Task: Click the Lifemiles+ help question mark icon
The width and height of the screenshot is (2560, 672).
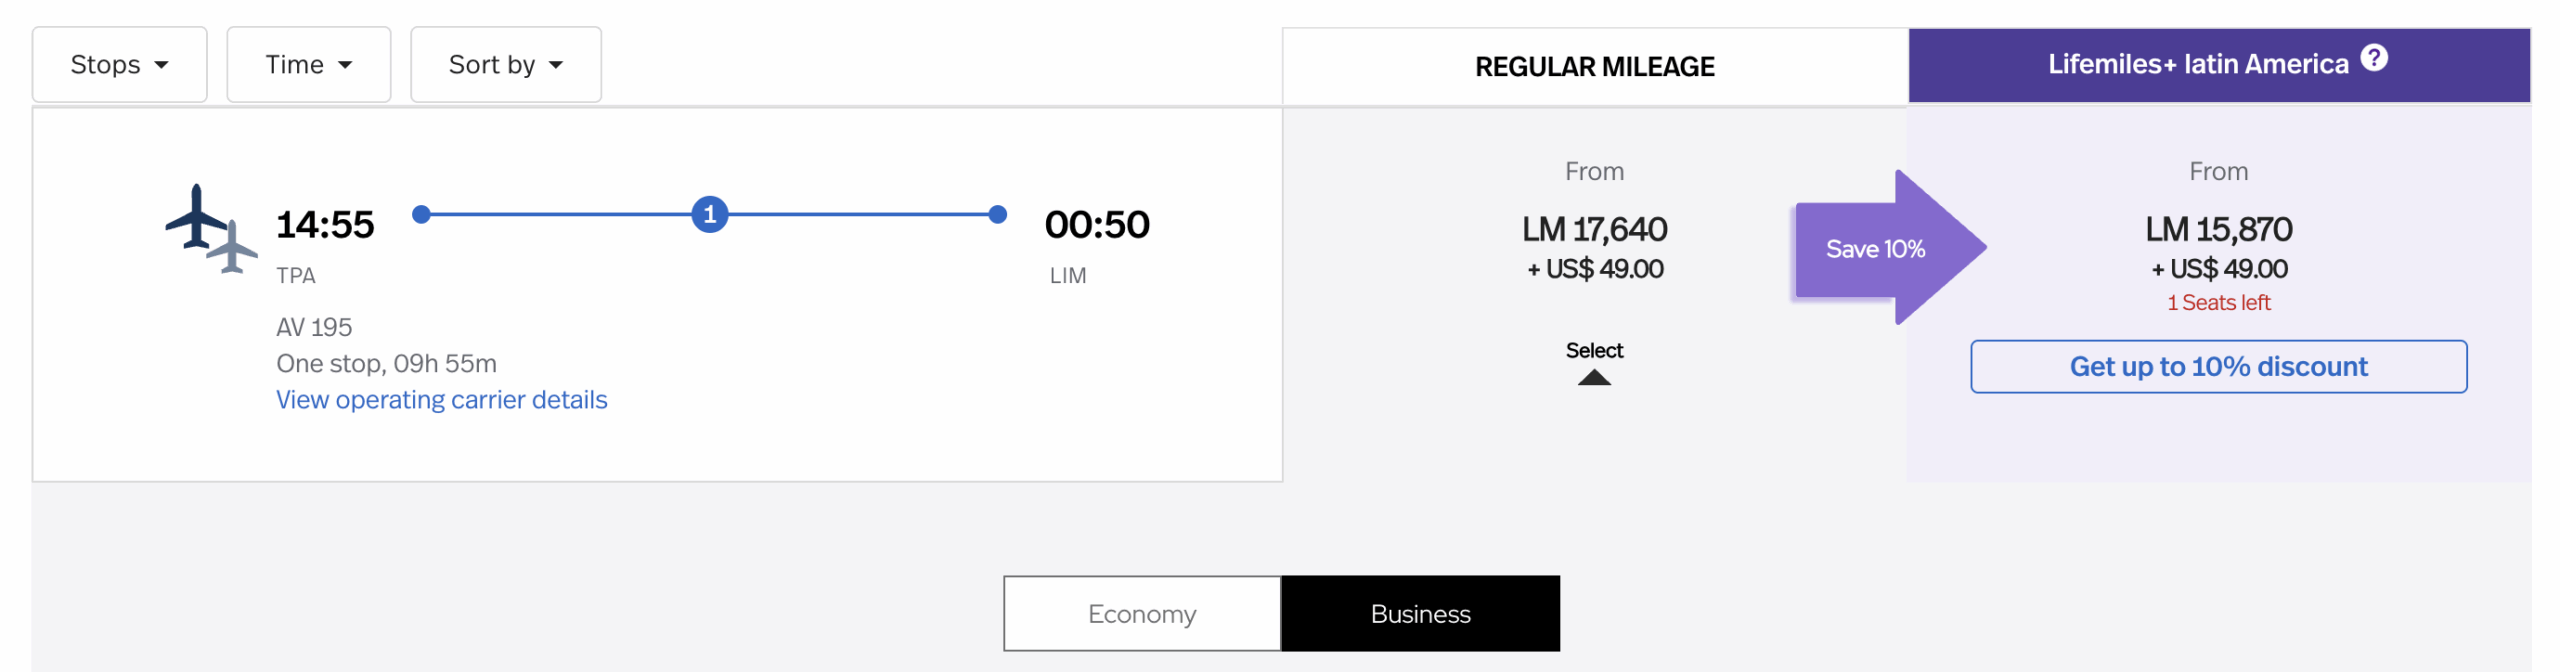Action: coord(2373,59)
